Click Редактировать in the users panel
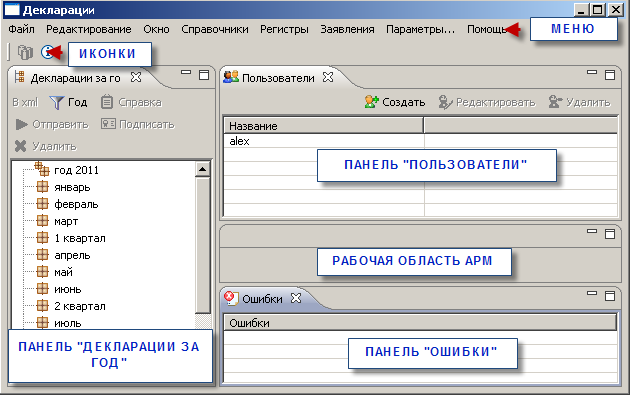 pos(487,102)
